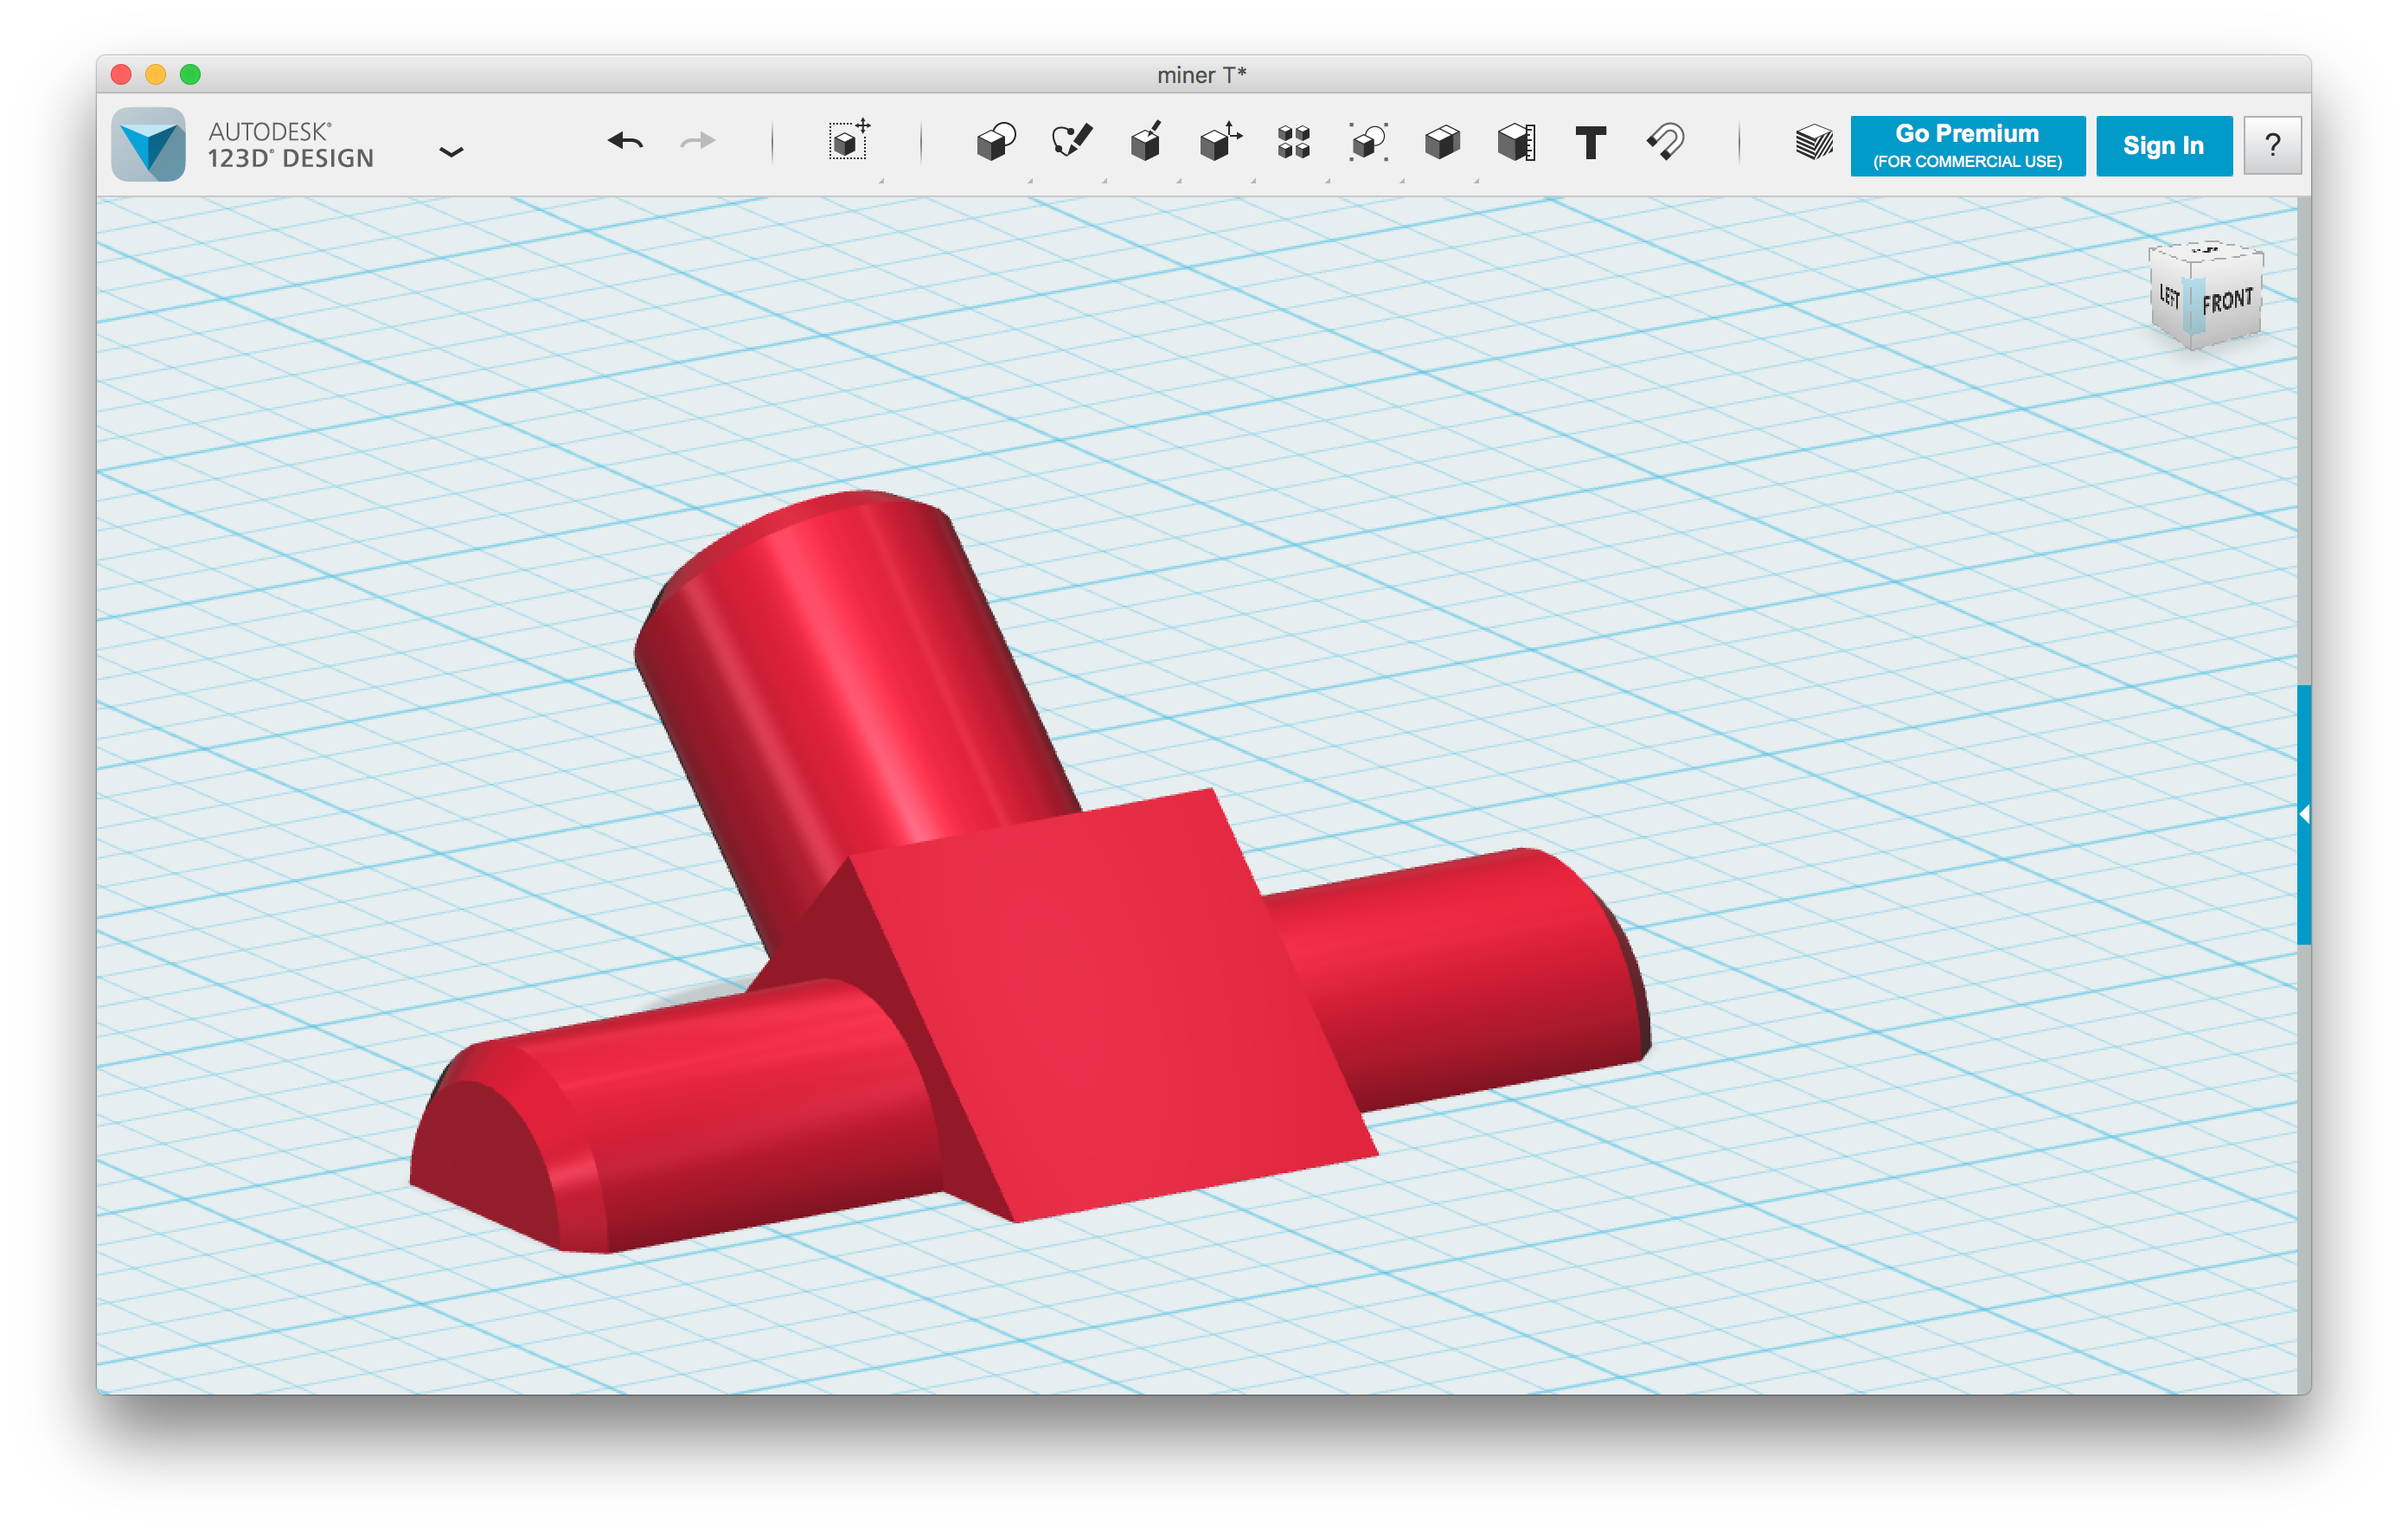Select the Text tool

(x=1590, y=143)
